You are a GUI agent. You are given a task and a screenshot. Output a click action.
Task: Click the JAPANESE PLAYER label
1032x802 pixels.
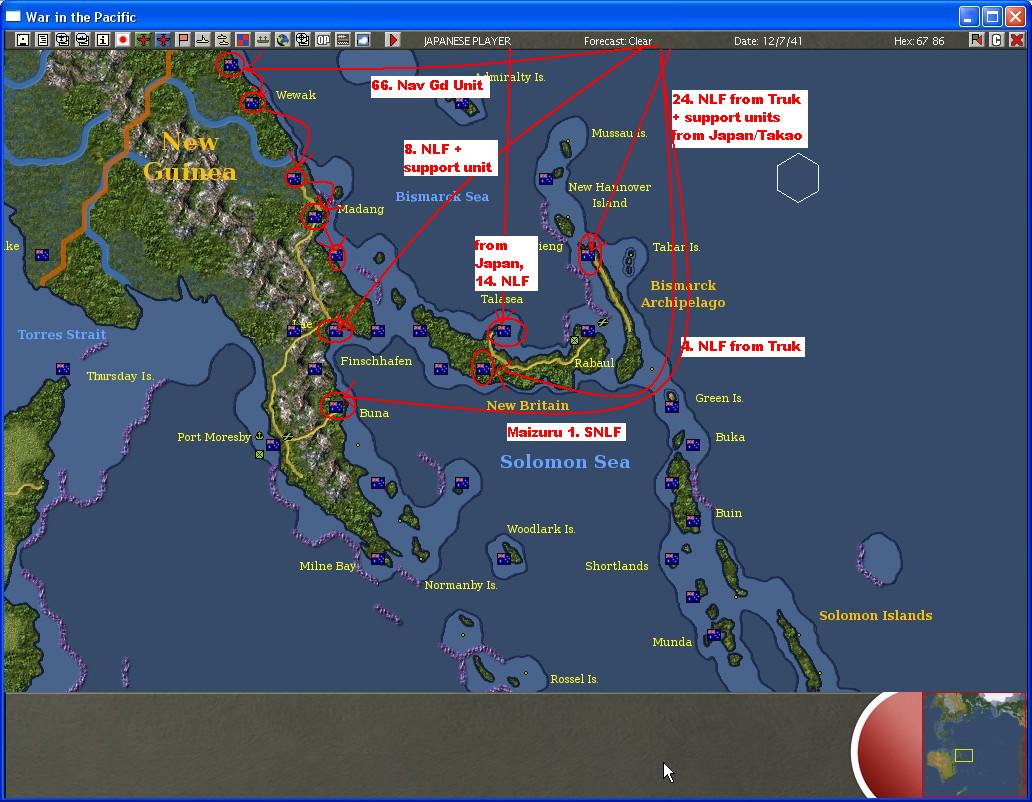coord(467,41)
